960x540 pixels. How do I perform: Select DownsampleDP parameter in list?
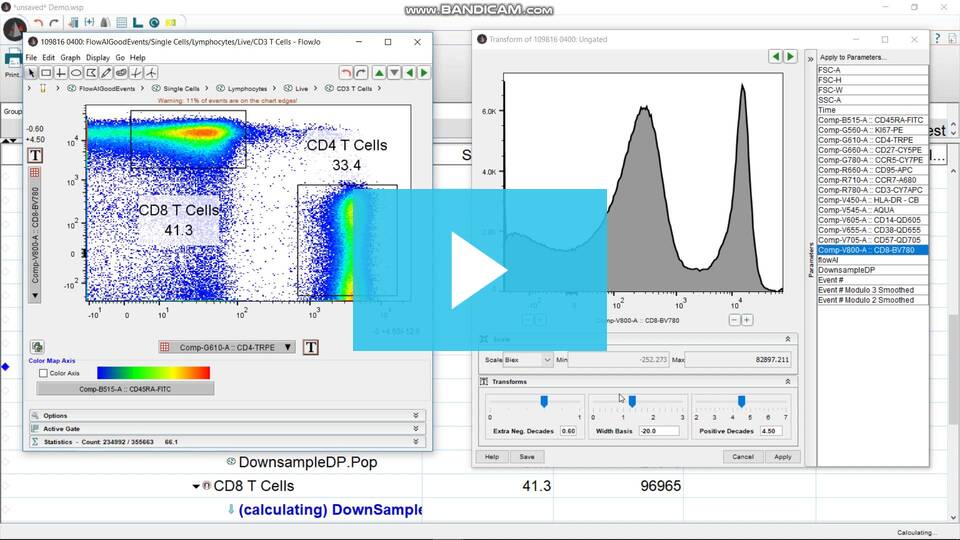coord(872,270)
